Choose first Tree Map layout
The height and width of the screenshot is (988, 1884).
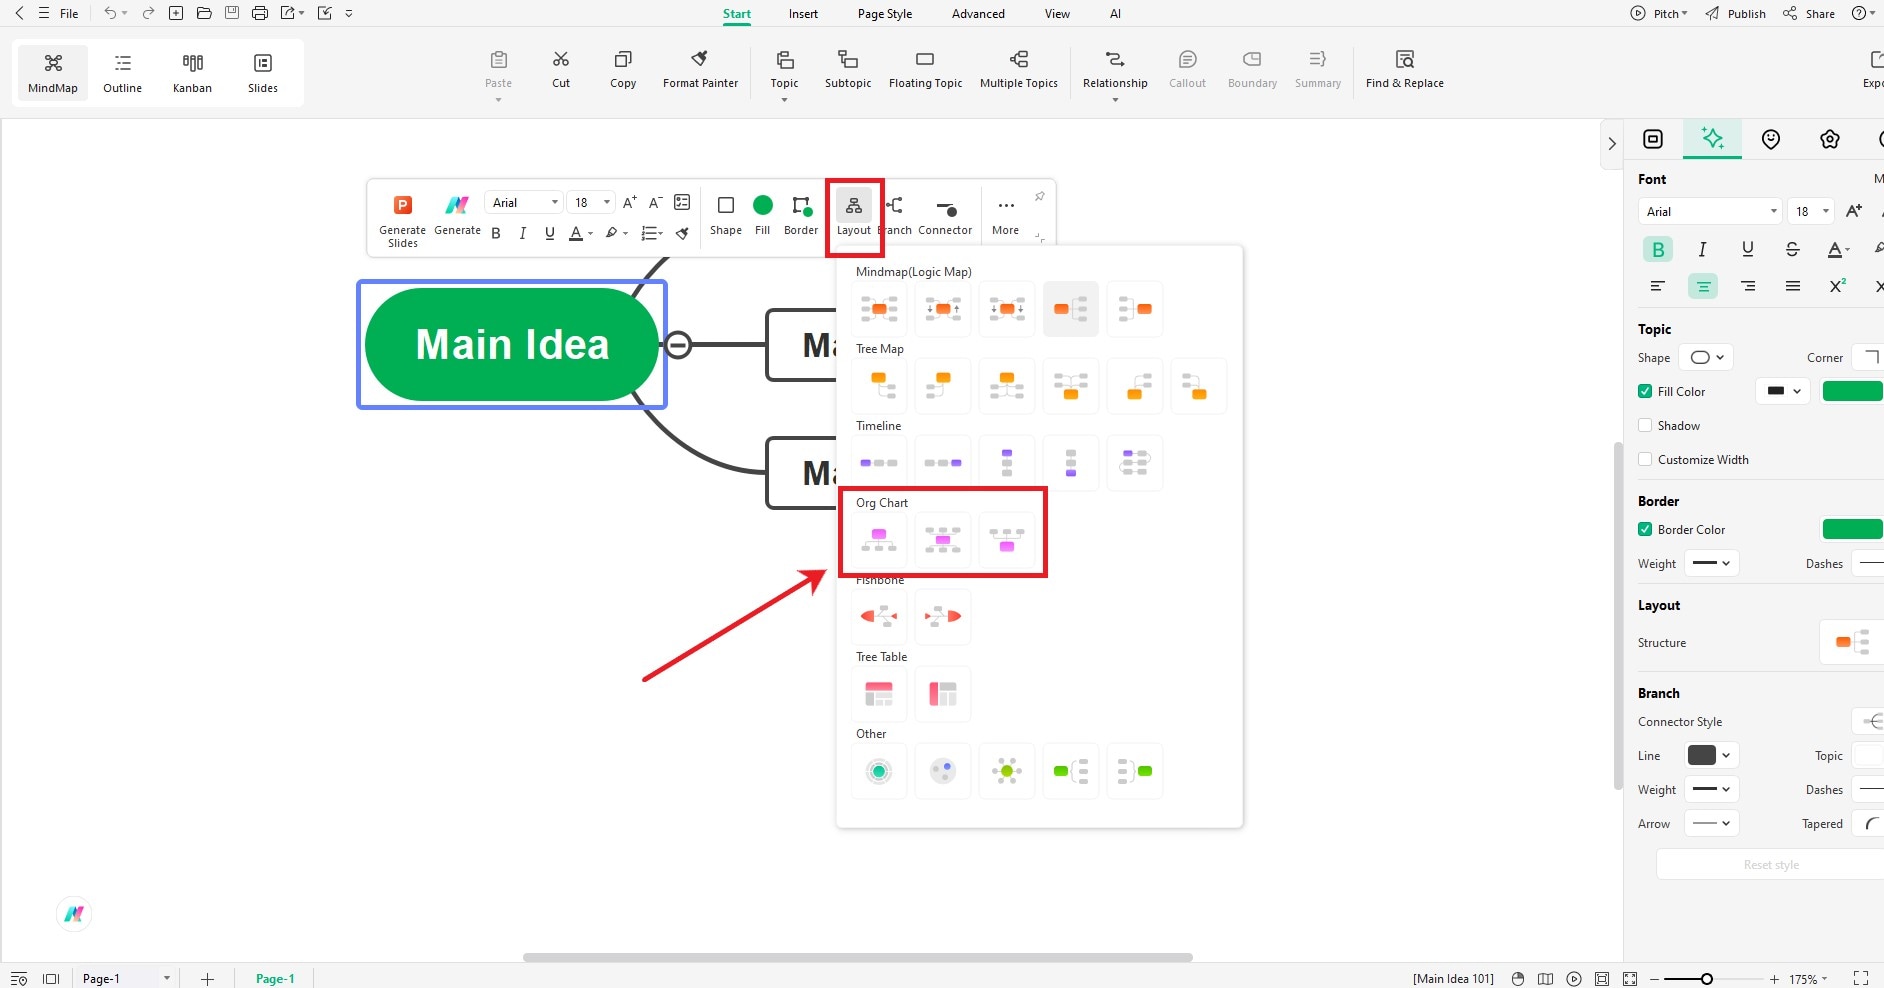tap(879, 385)
